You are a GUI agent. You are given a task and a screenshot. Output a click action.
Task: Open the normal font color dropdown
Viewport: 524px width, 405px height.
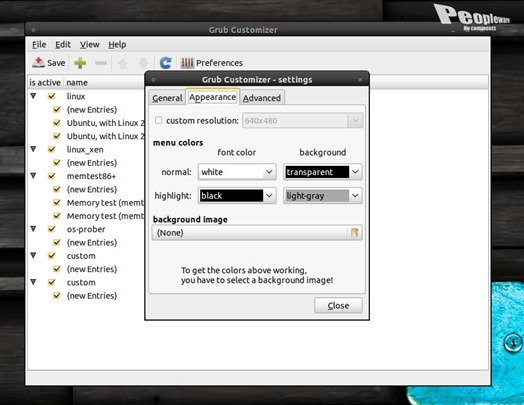point(237,172)
